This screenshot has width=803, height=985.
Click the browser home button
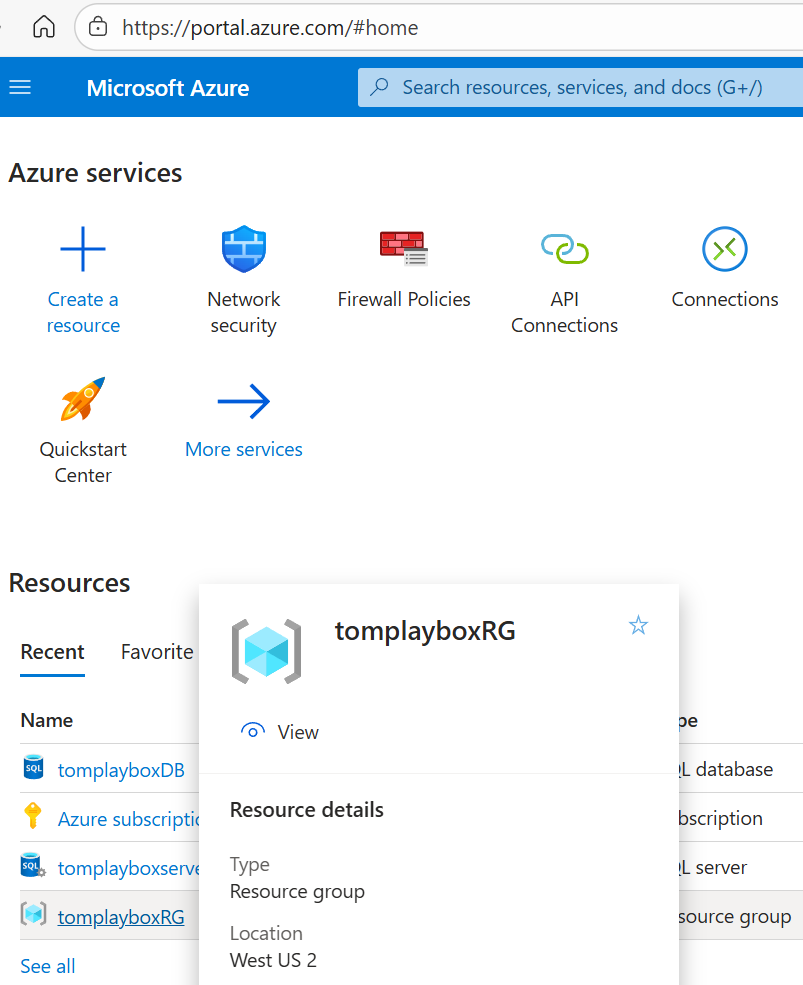44,27
